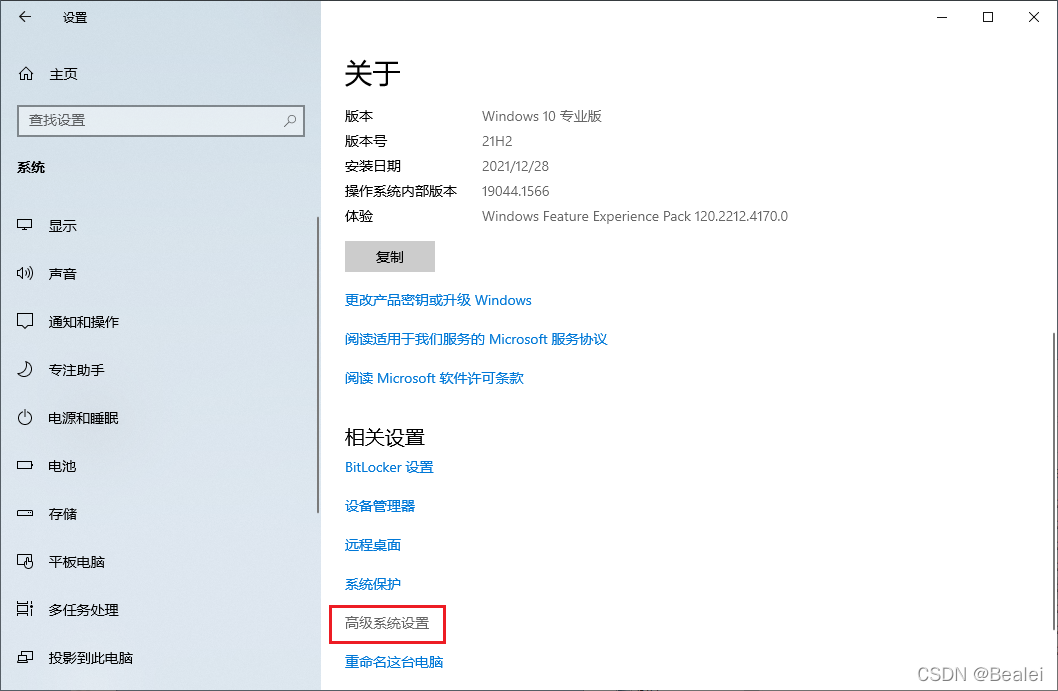Viewport: 1058px width, 691px height.
Task: Click the power icon for 电源和睡眠
Action: (25, 417)
